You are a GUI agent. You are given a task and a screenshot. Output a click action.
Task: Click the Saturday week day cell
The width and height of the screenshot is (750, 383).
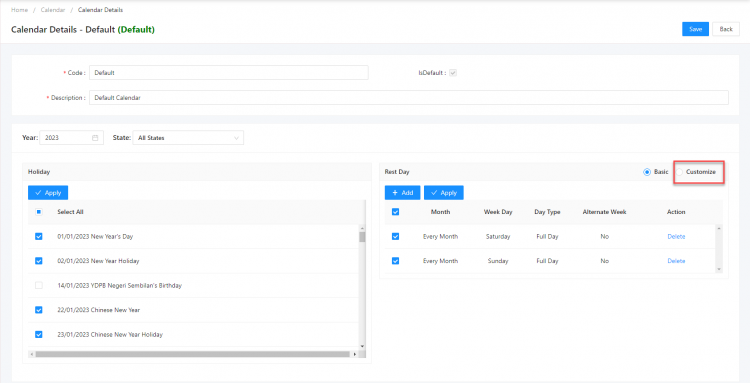(498, 236)
